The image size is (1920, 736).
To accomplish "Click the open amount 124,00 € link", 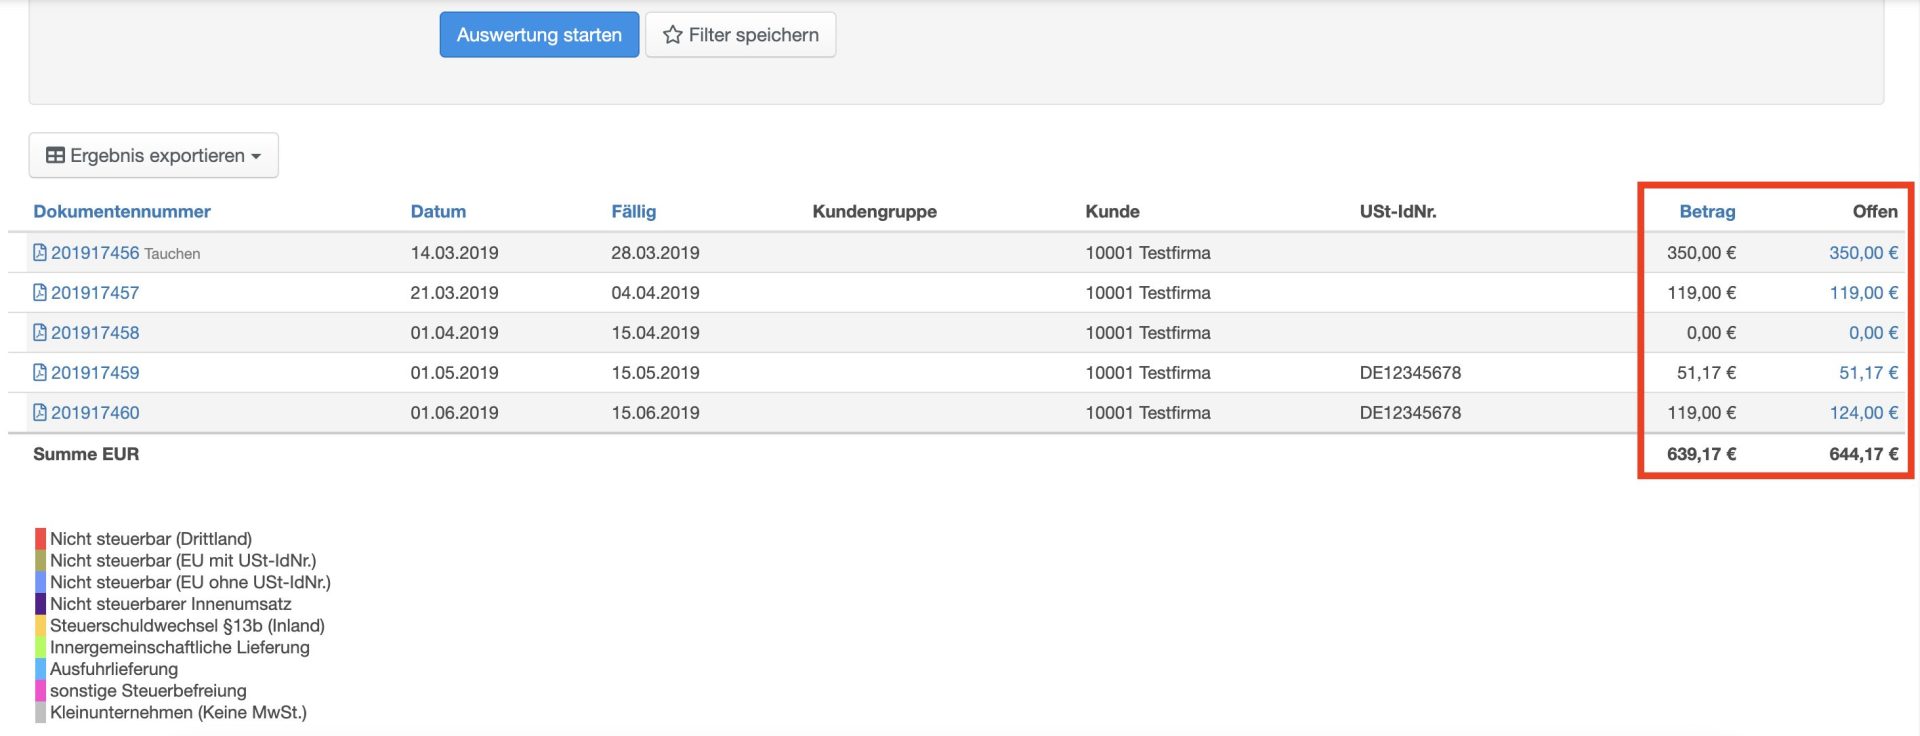I will point(1863,413).
